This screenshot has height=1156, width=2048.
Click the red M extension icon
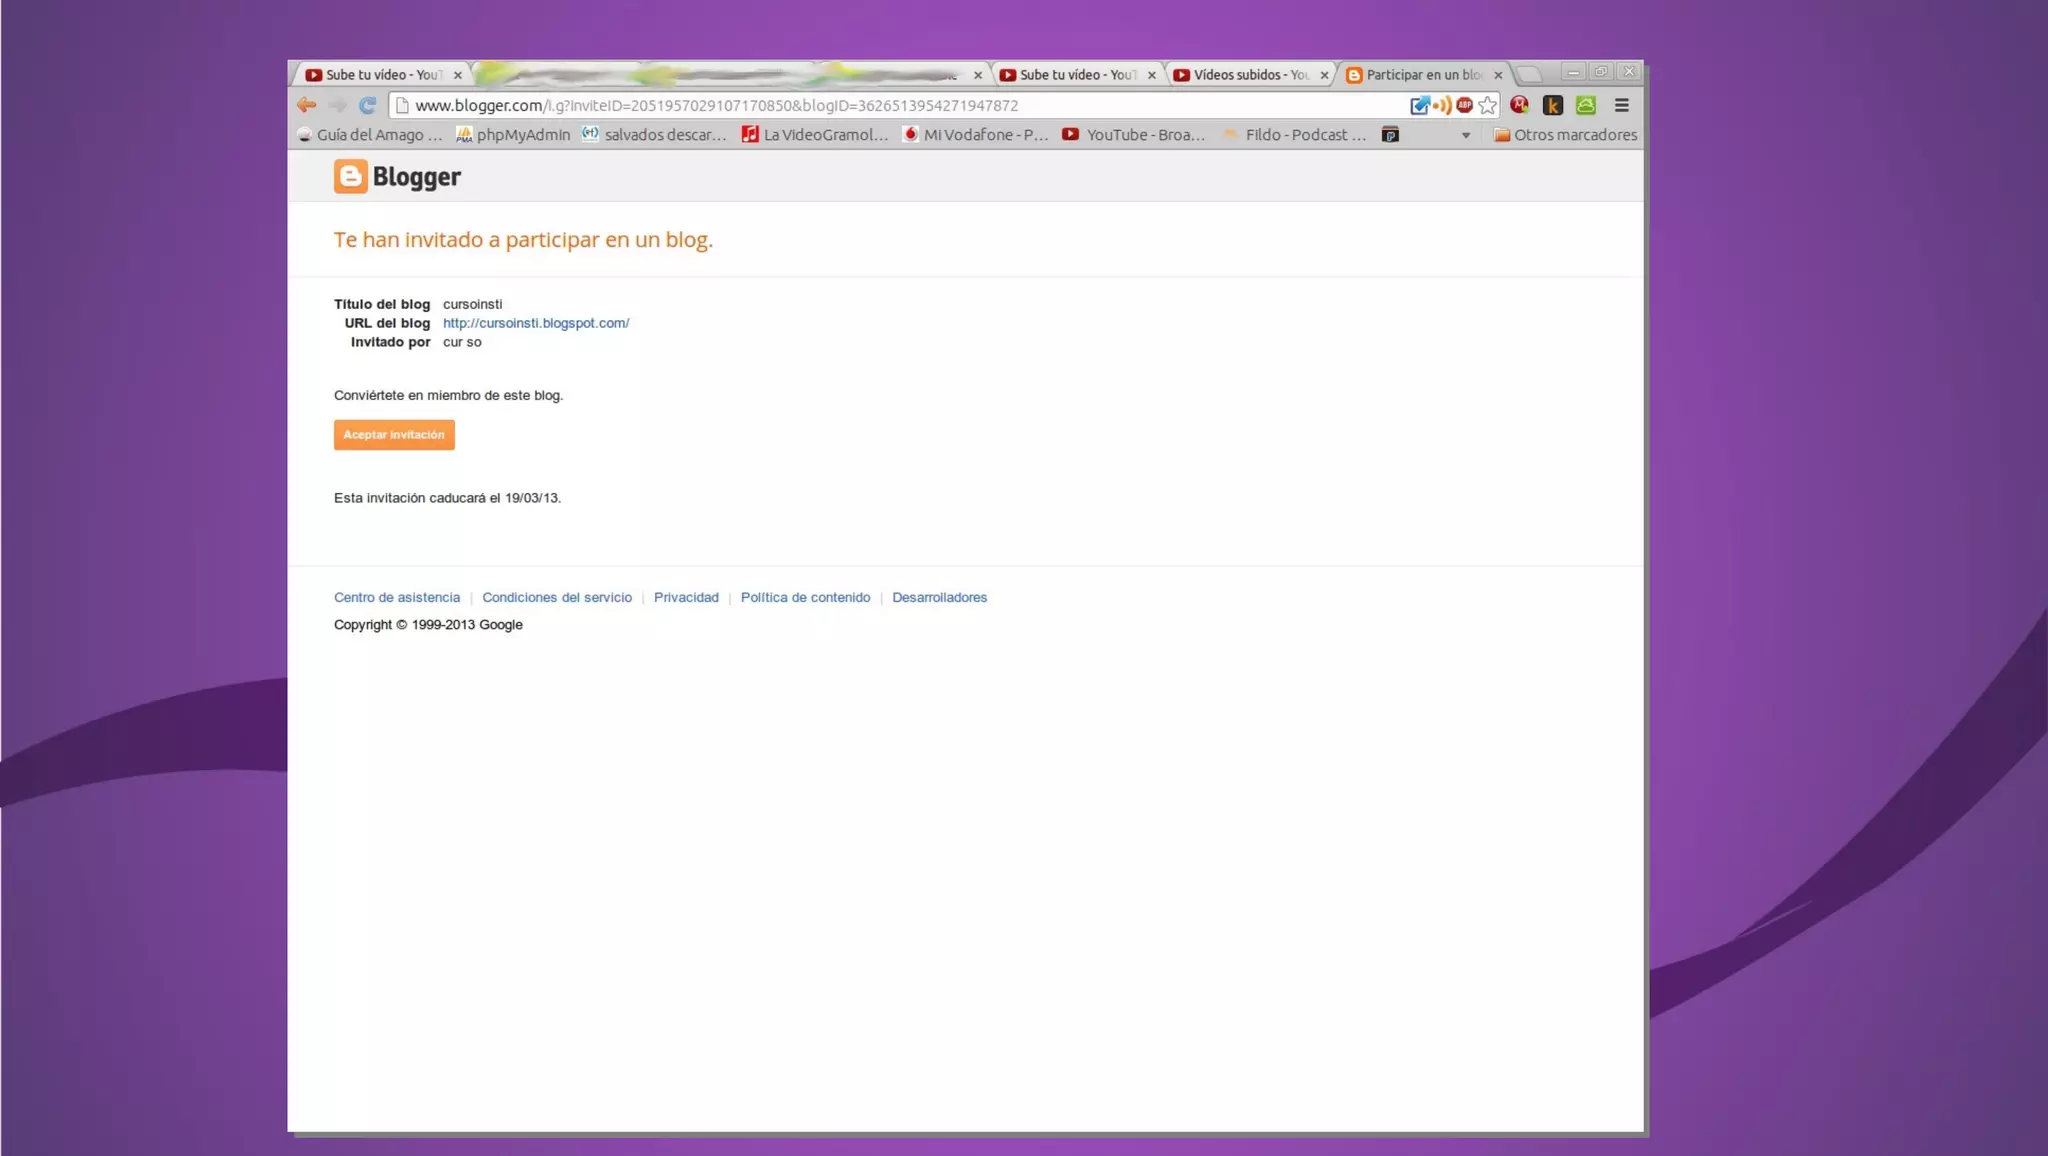point(1520,105)
